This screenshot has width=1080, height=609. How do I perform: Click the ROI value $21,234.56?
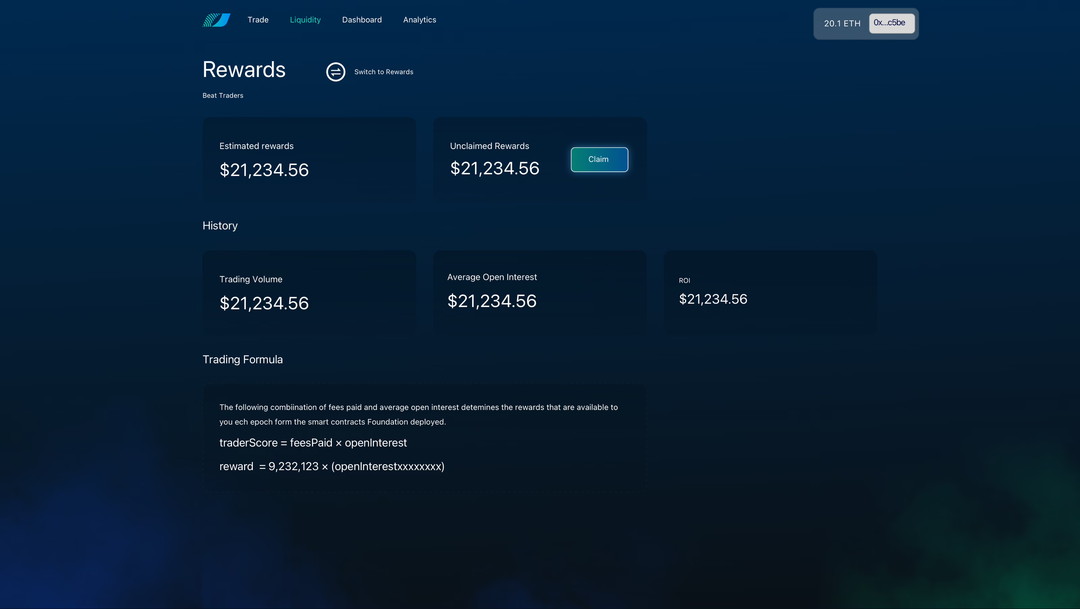[713, 299]
